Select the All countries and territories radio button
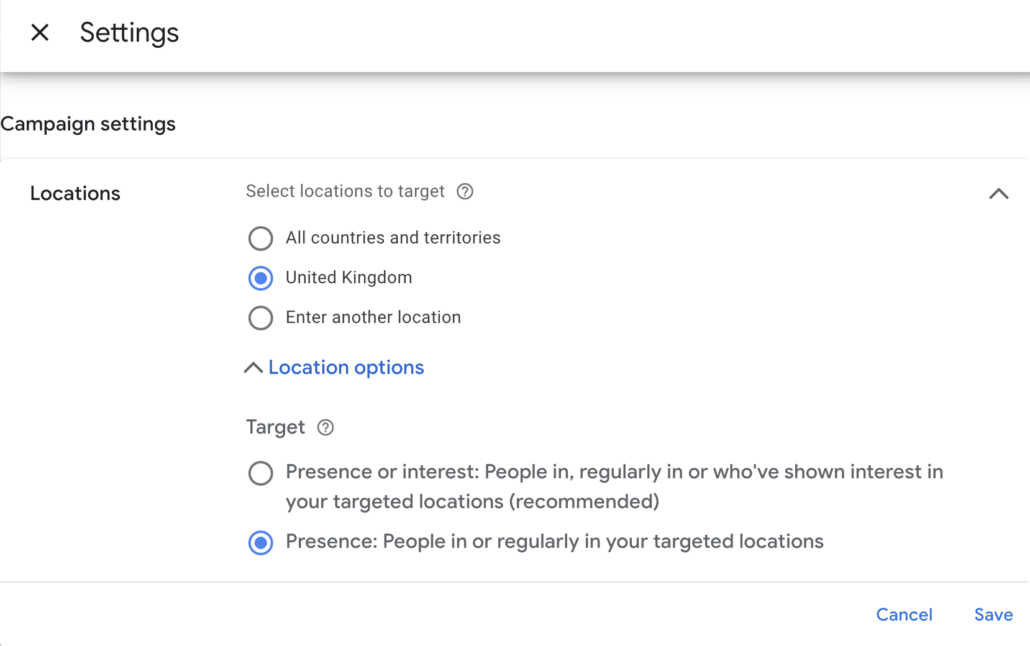This screenshot has width=1030, height=646. point(261,238)
